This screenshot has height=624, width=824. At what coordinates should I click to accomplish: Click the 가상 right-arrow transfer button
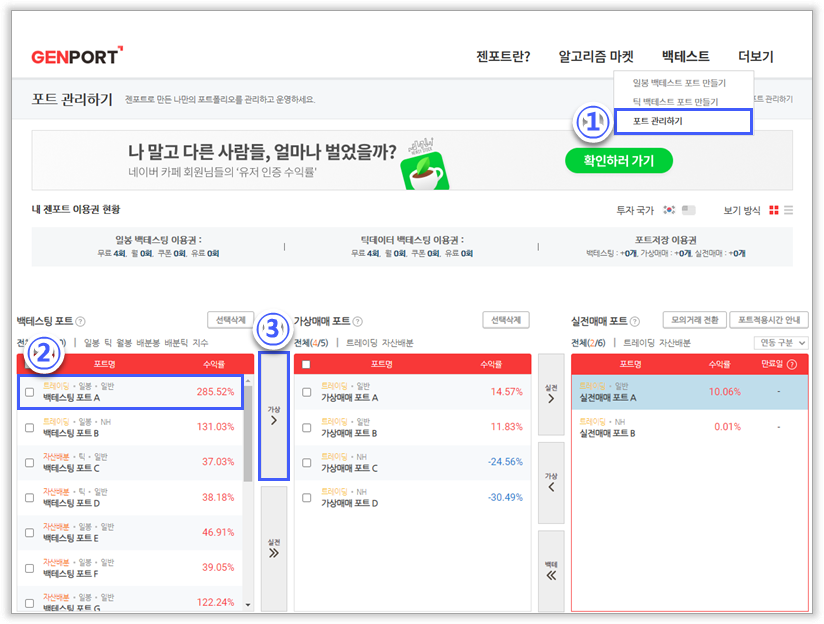click(273, 415)
